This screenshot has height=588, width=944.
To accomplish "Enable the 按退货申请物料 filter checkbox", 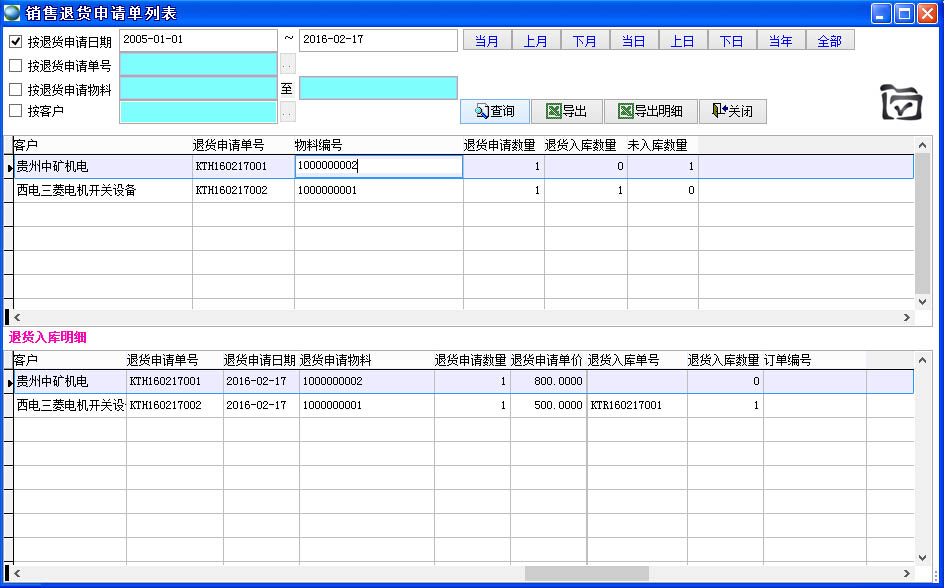I will coord(15,89).
